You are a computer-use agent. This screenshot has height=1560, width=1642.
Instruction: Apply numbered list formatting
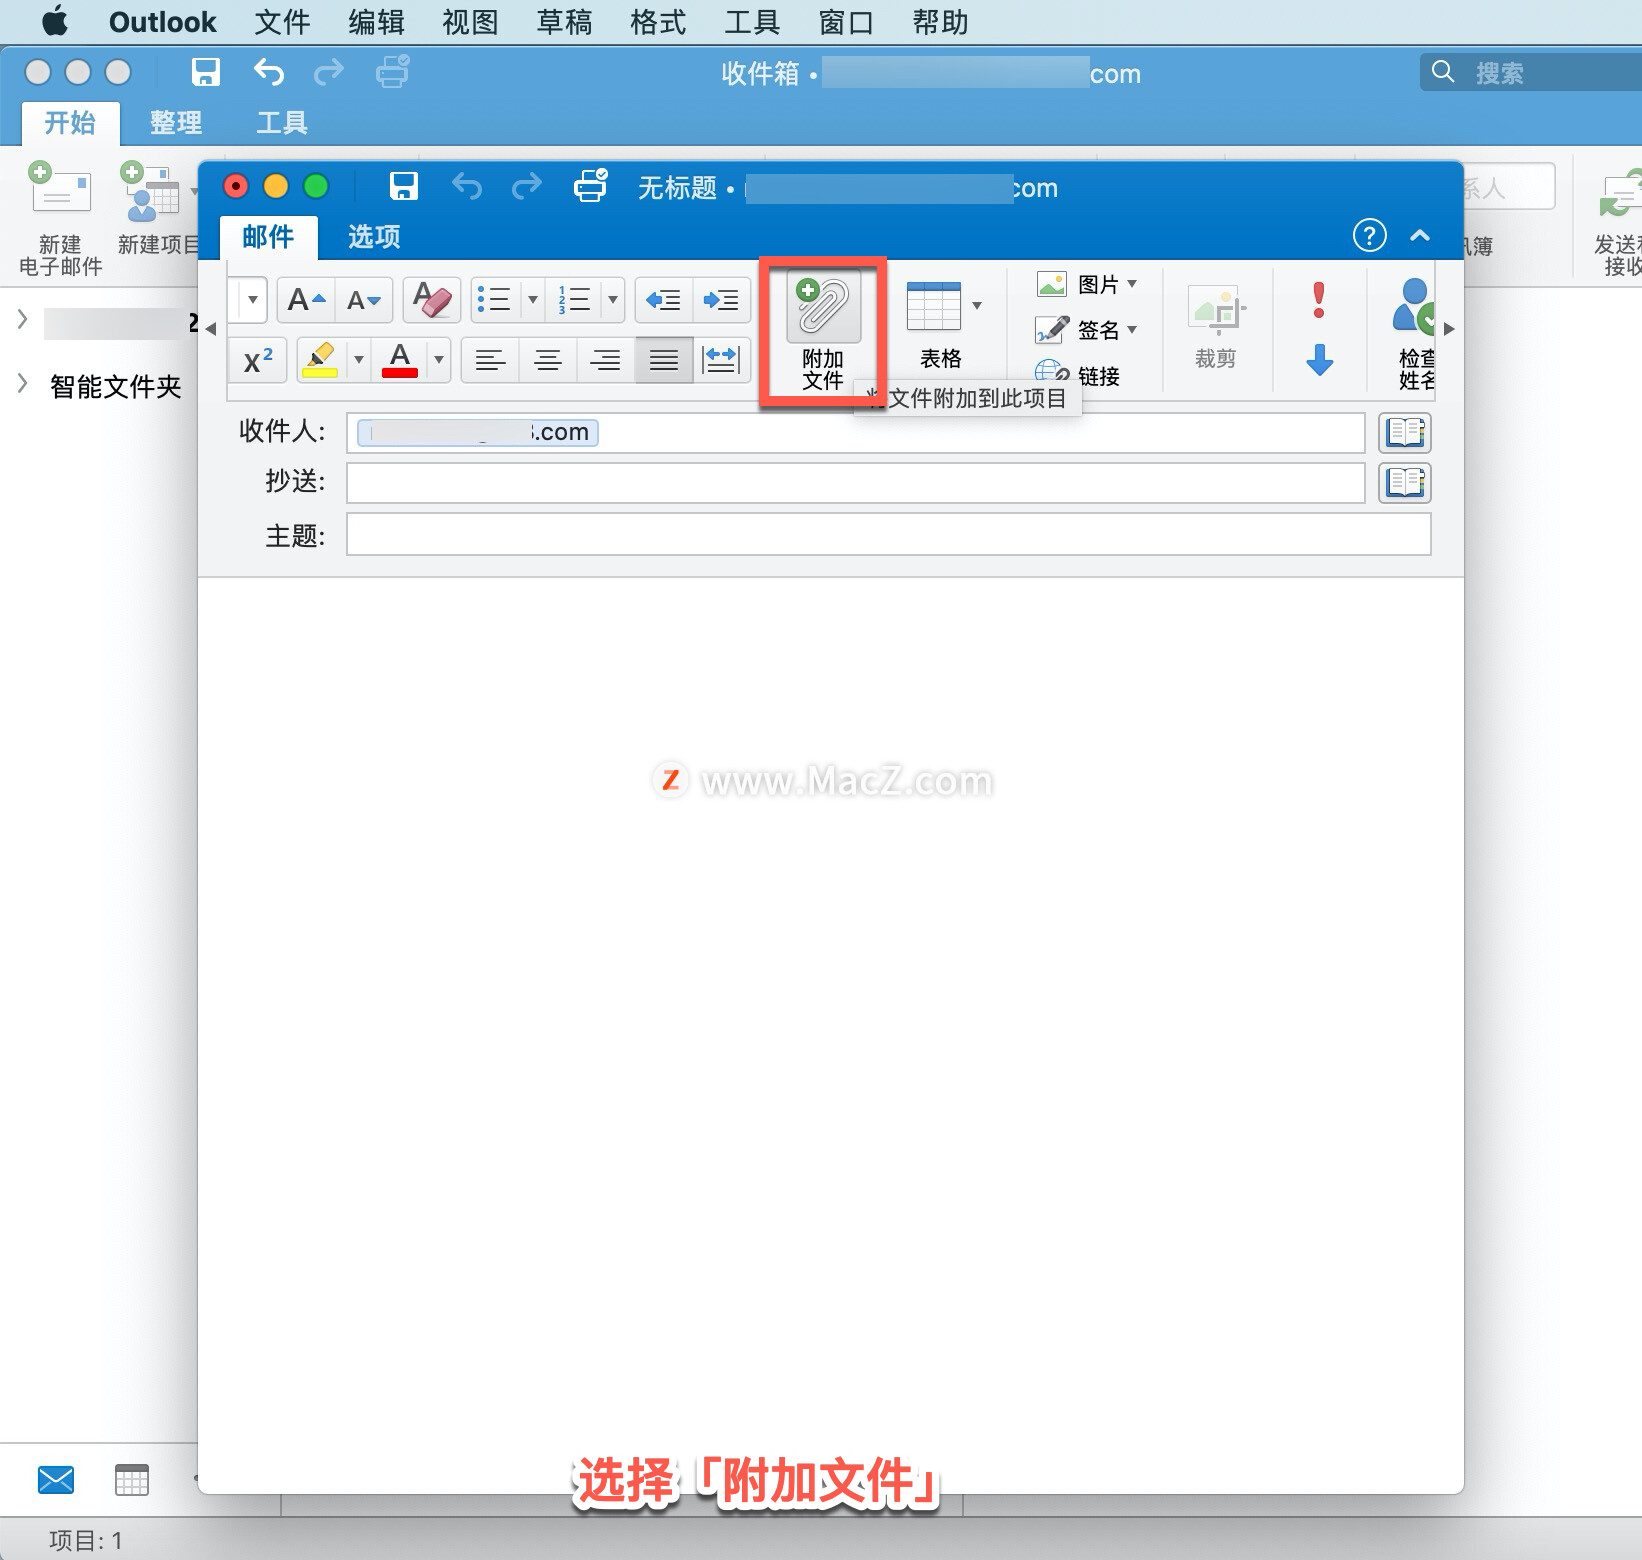(x=575, y=300)
